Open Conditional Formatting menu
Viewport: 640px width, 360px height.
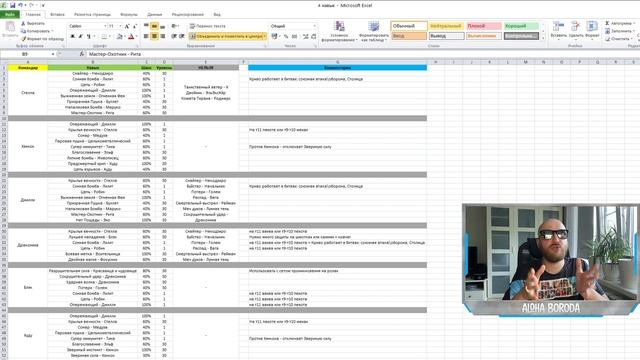pyautogui.click(x=339, y=31)
